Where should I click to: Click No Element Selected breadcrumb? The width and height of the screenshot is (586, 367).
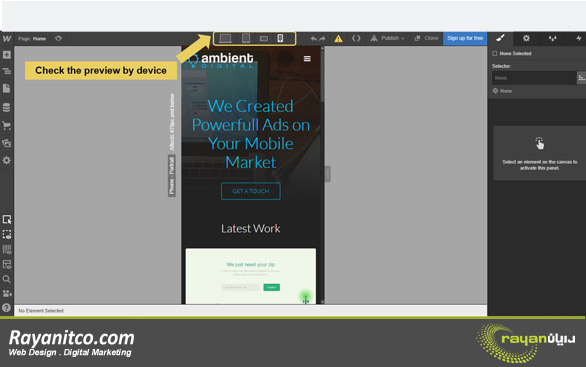[x=41, y=311]
